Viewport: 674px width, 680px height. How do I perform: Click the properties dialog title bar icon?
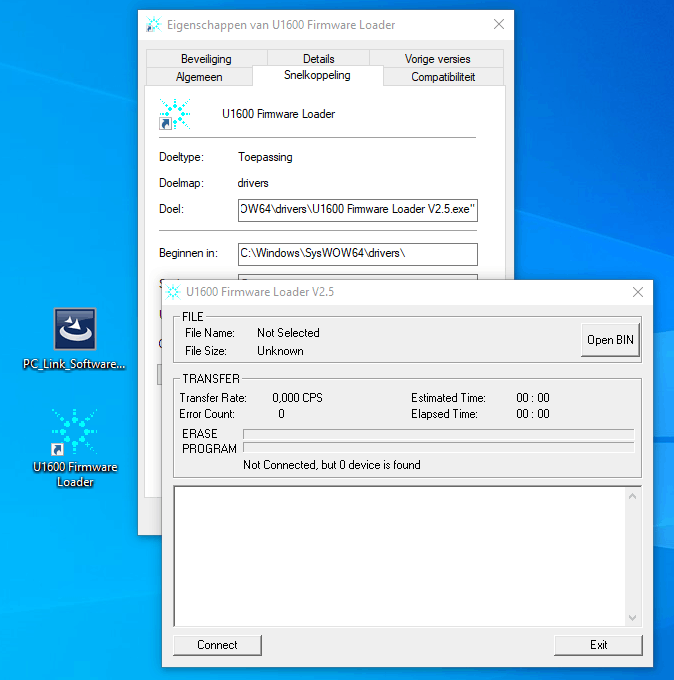tap(154, 25)
